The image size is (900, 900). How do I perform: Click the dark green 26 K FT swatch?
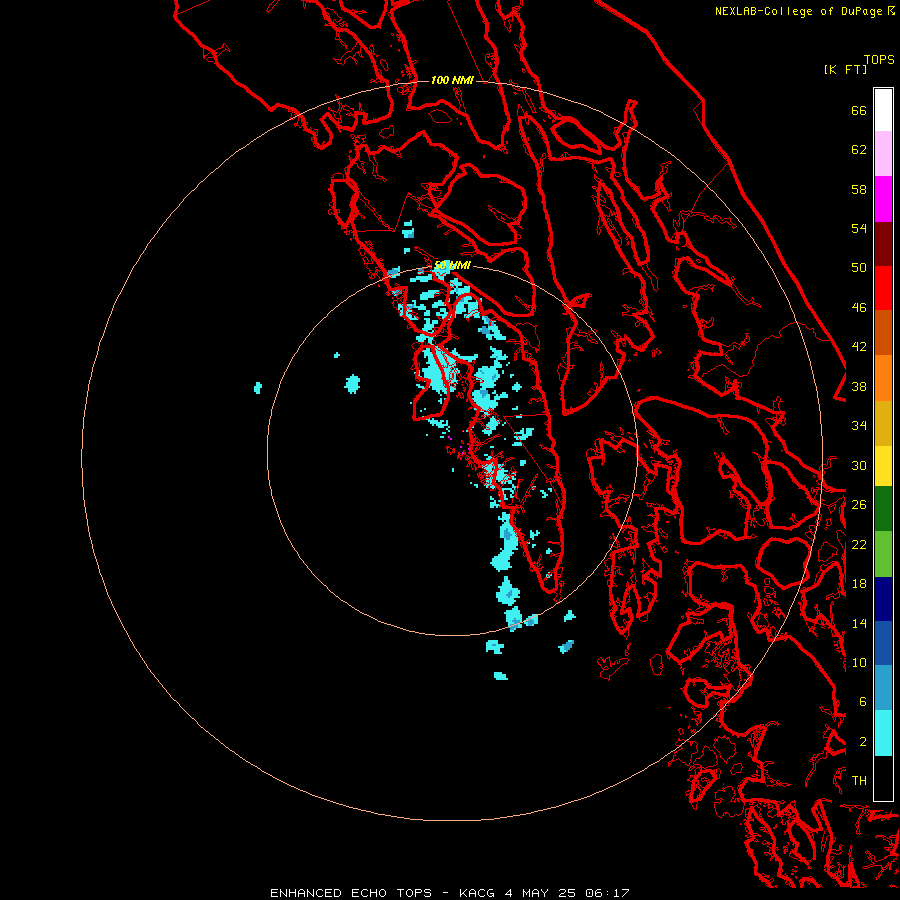pos(883,509)
